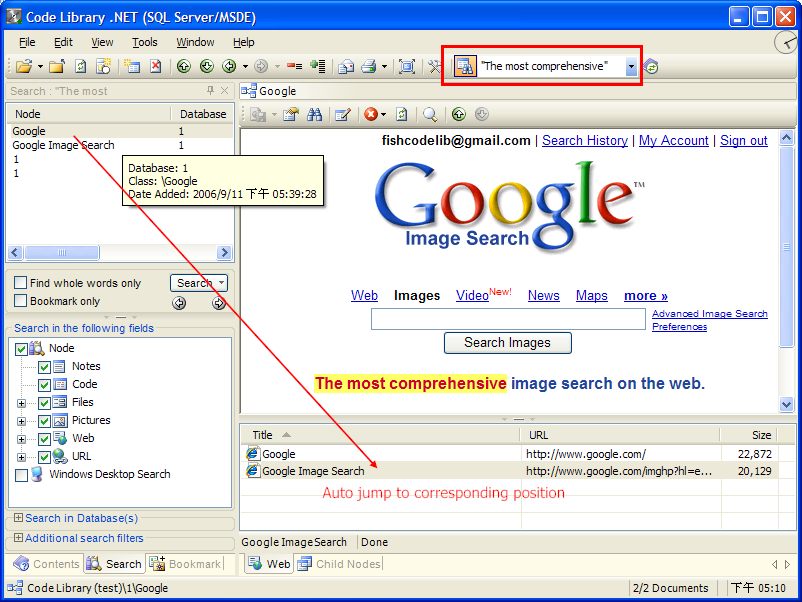
Task: Open the dropdown arrow beside the printer icon
Action: (x=384, y=66)
